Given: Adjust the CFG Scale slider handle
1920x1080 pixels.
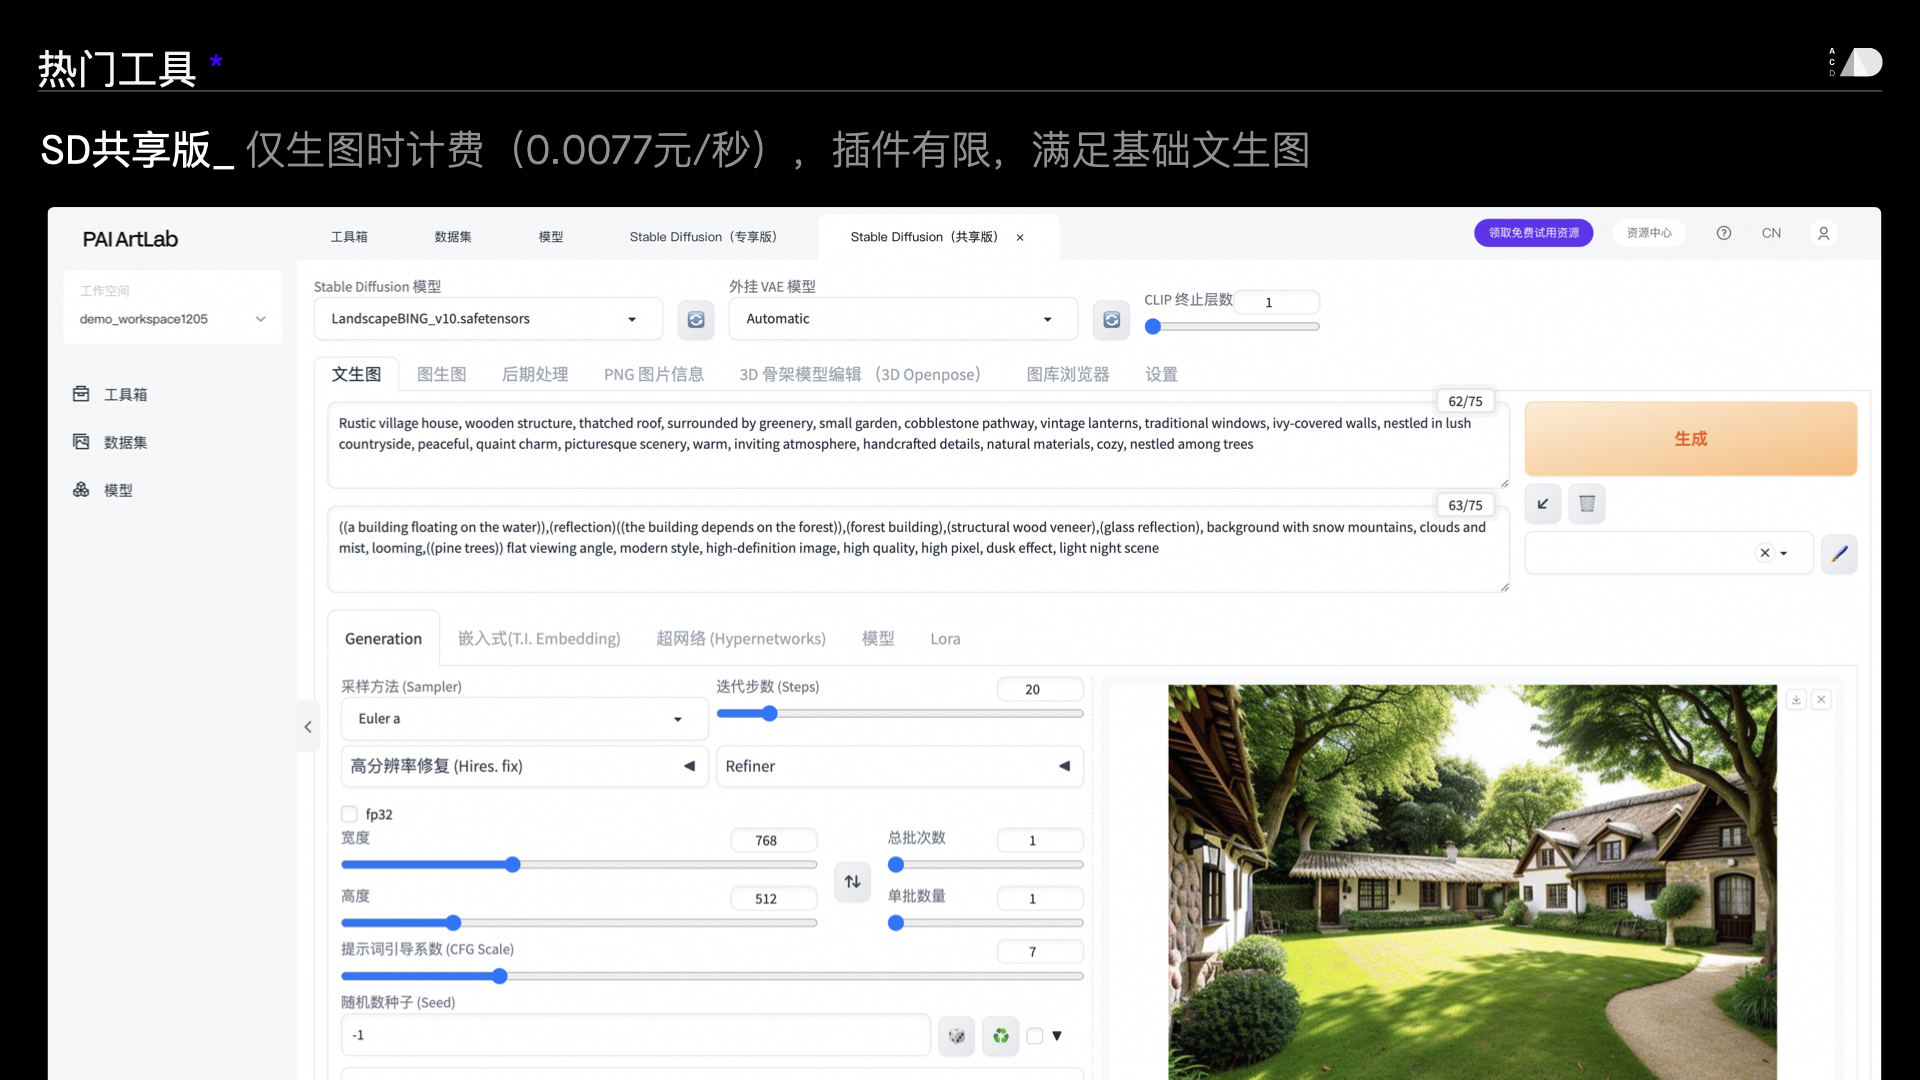Looking at the screenshot, I should 499,976.
